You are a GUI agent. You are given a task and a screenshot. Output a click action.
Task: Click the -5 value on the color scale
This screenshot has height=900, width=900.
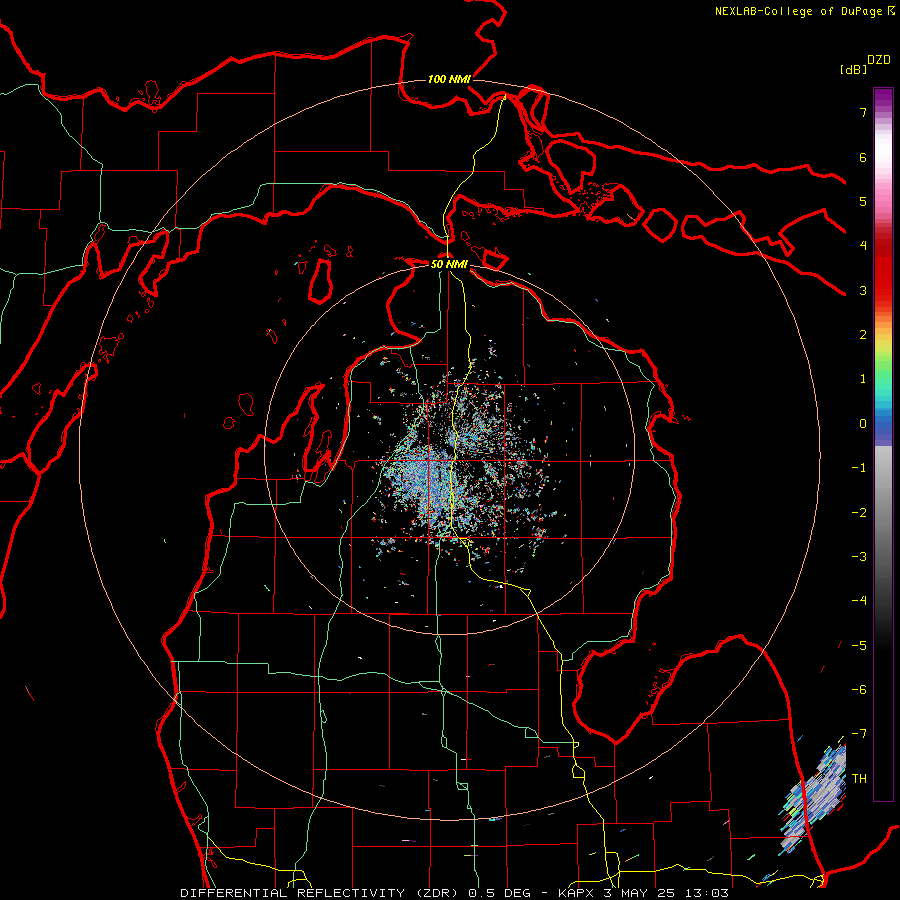pos(859,646)
